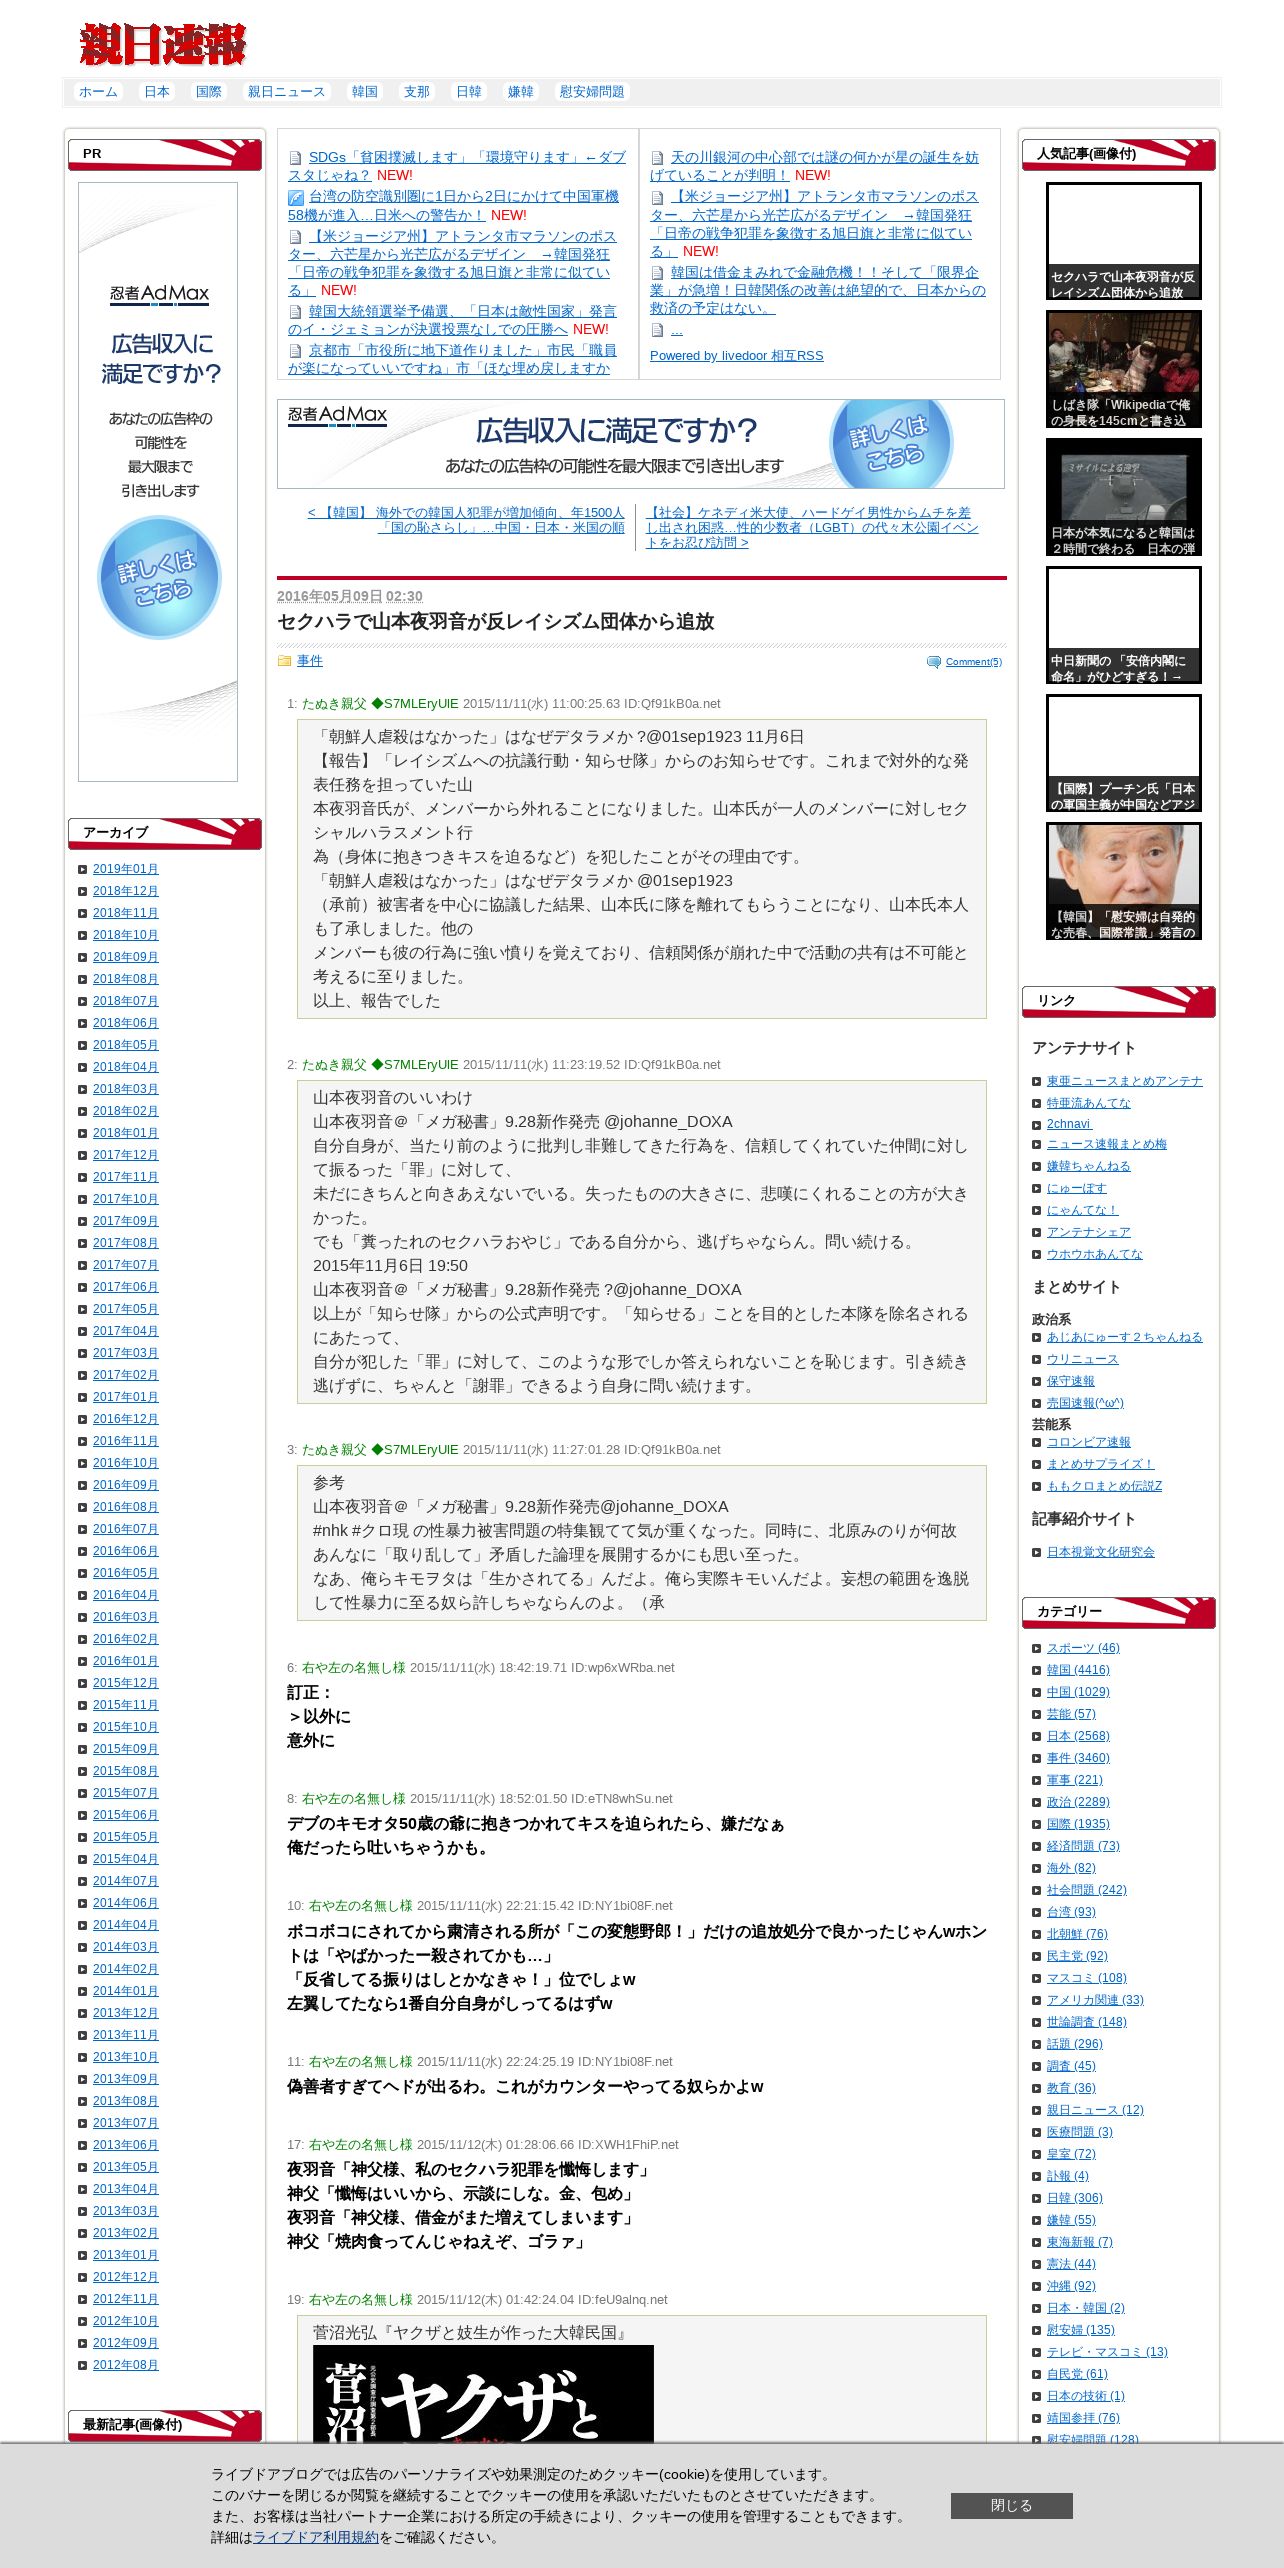The image size is (1284, 2568).
Task: Open the もちクロまとめ伝説Z link
Action: pos(1105,1486)
